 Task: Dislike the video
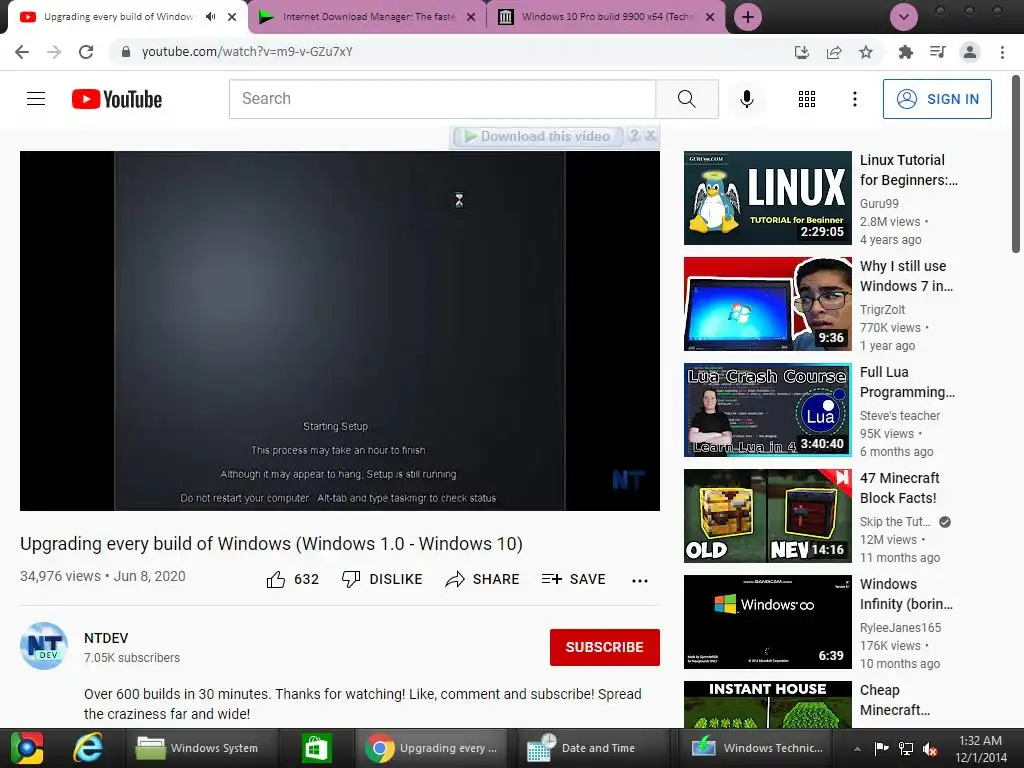point(382,579)
